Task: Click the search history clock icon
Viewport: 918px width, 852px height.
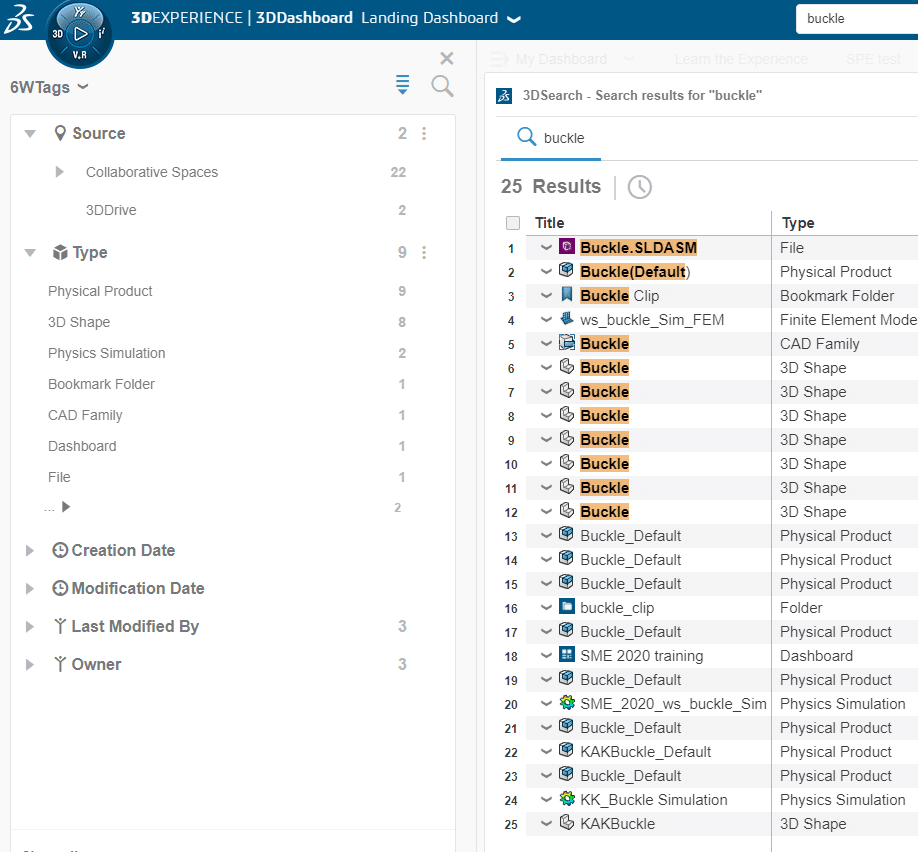Action: (639, 187)
